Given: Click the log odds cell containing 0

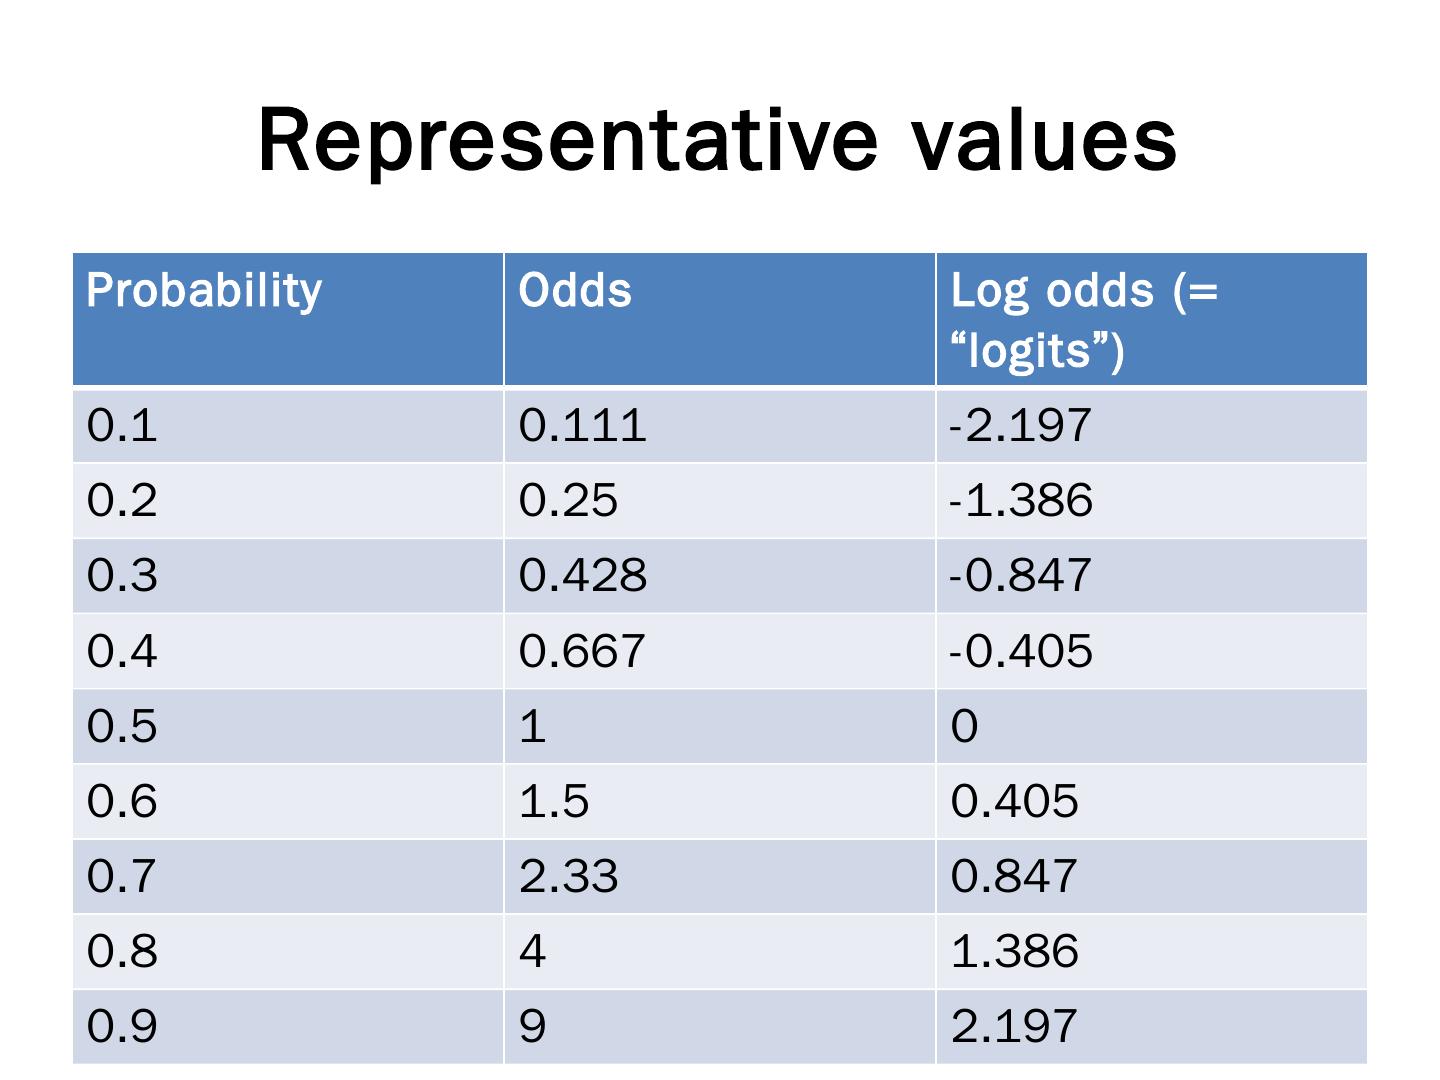Looking at the screenshot, I should [1151, 726].
